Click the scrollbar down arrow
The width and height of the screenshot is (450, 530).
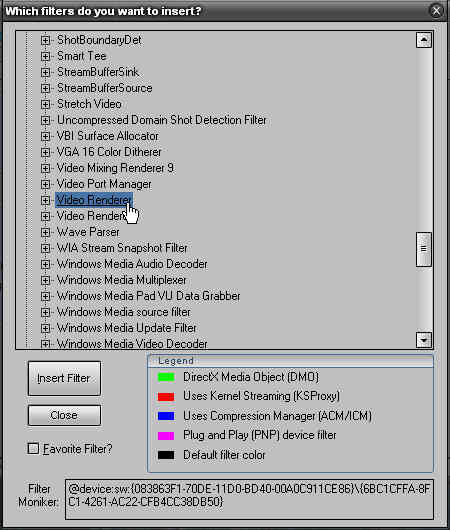[424, 340]
